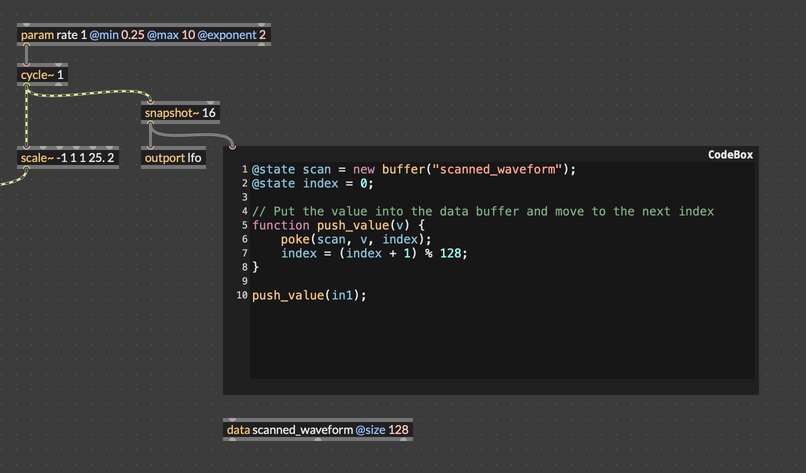Click the green comment line in the code
Image resolution: width=806 pixels, height=473 pixels.
[482, 211]
